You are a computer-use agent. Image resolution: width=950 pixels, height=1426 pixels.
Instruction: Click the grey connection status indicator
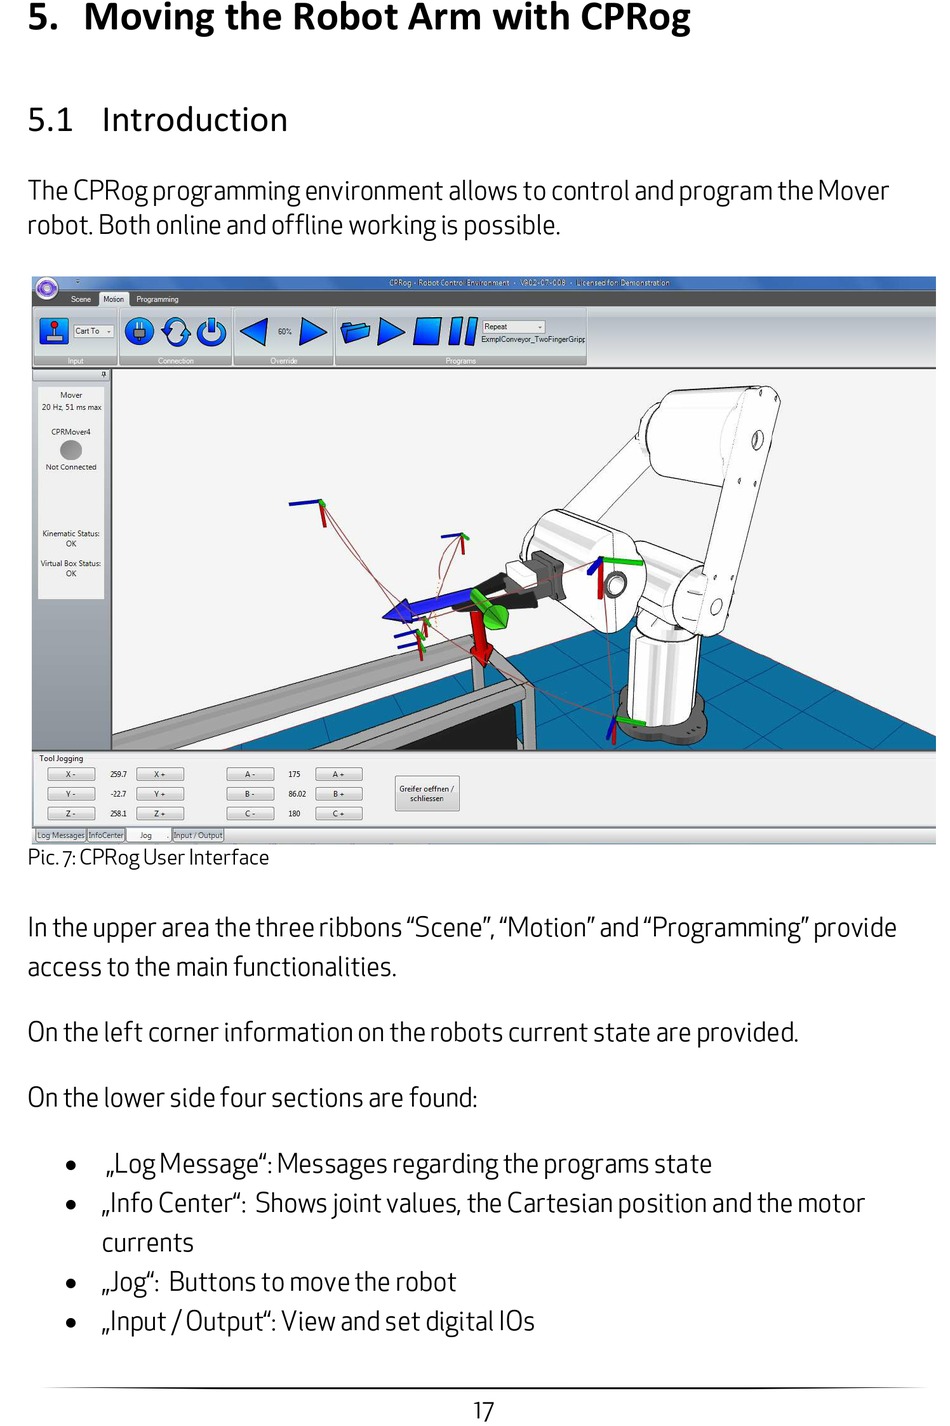pyautogui.click(x=71, y=450)
